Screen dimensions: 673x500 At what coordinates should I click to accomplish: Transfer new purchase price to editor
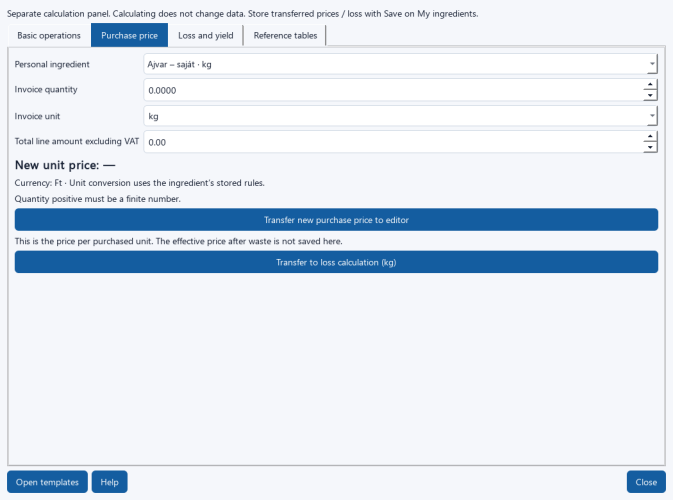point(336,220)
